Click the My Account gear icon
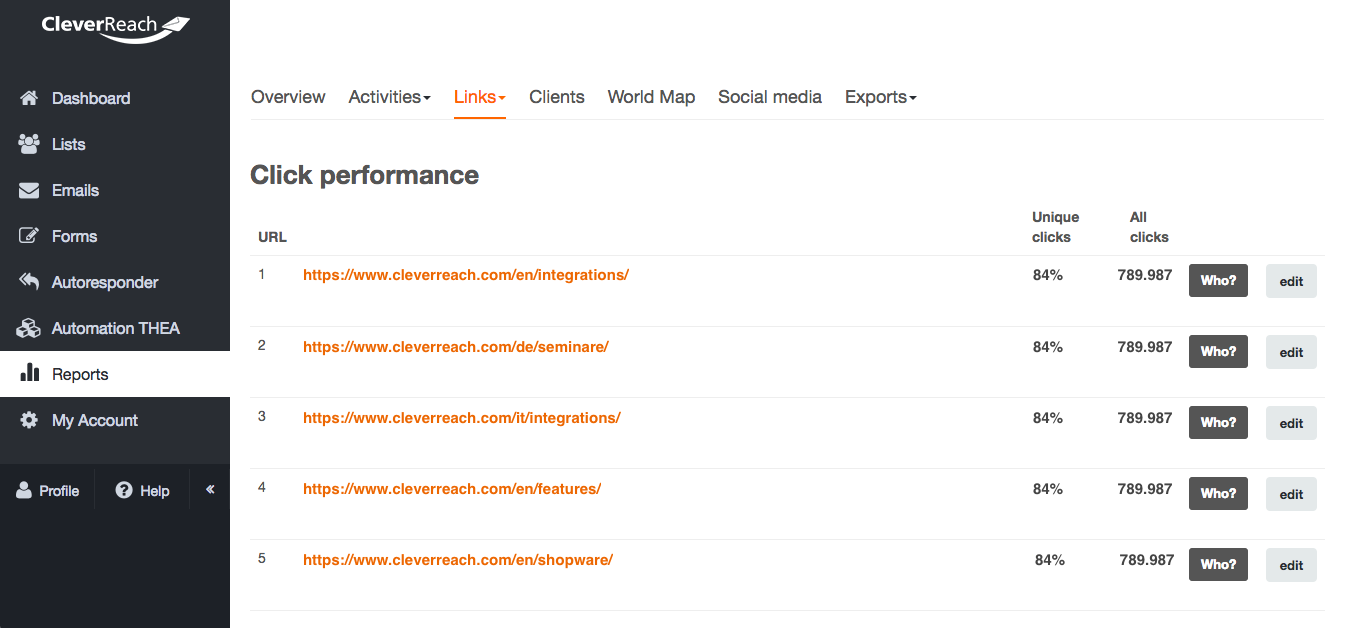The image size is (1363, 628). (x=29, y=420)
